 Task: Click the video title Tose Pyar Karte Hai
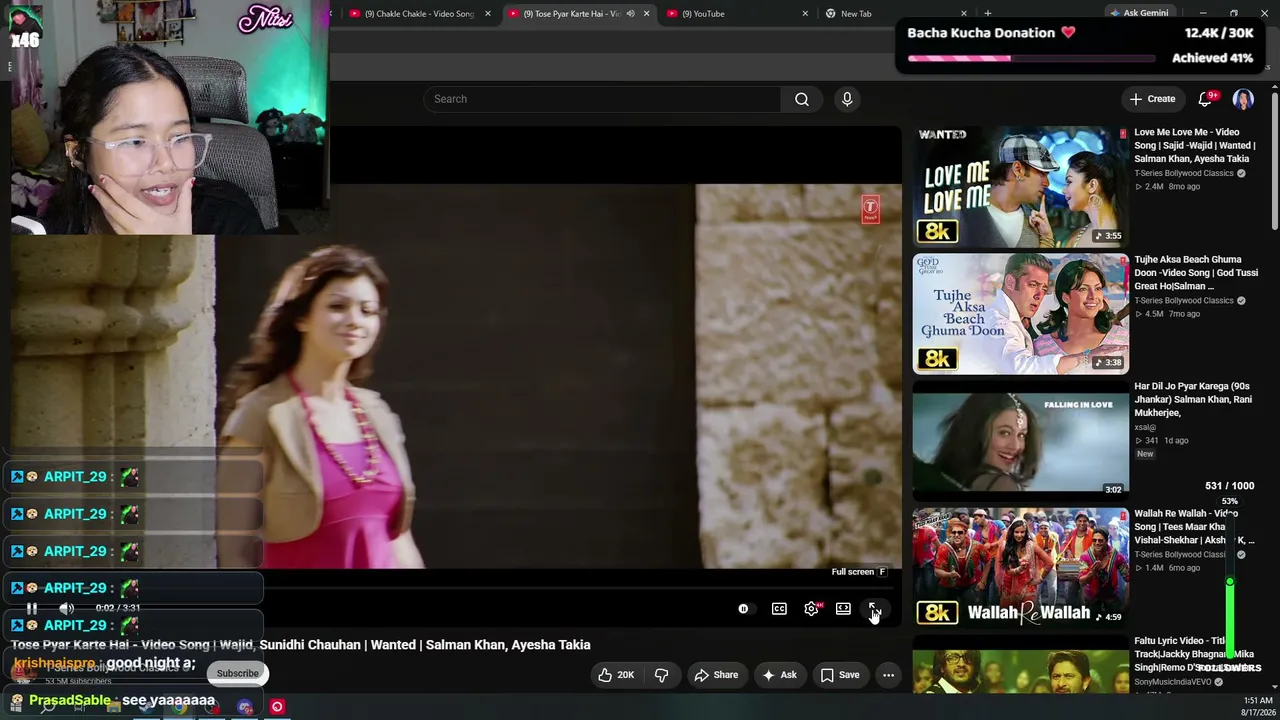[301, 645]
